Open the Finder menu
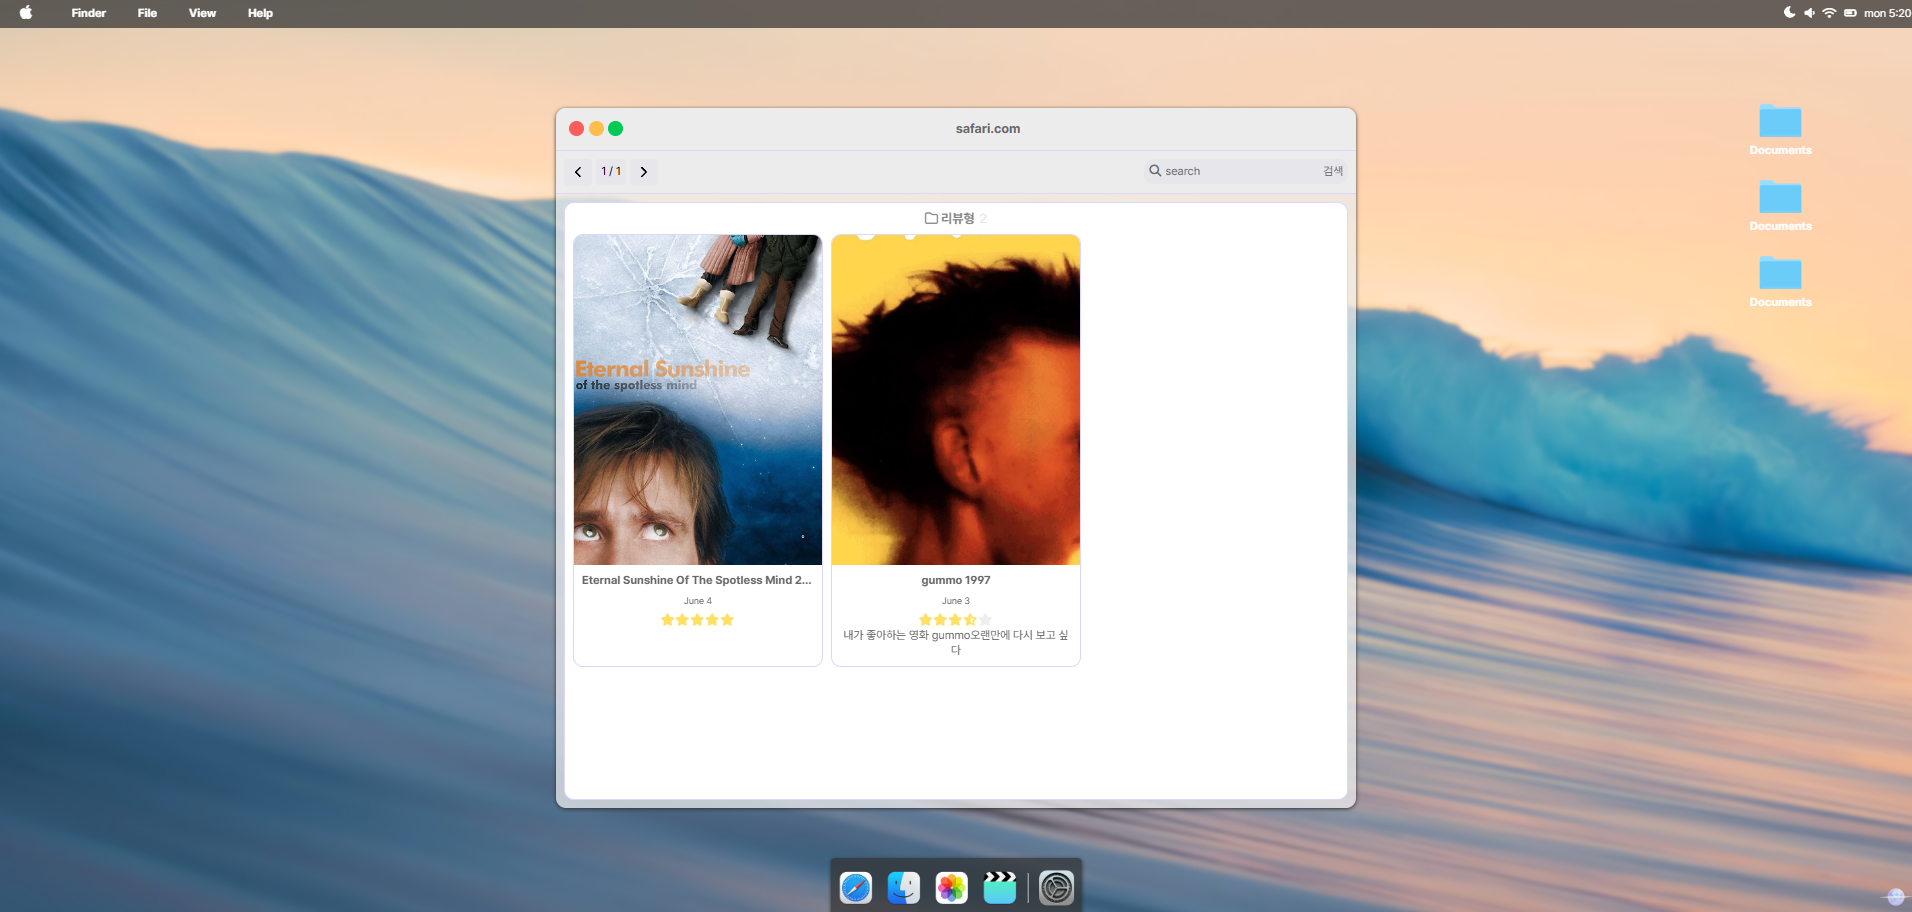The width and height of the screenshot is (1912, 912). 89,13
